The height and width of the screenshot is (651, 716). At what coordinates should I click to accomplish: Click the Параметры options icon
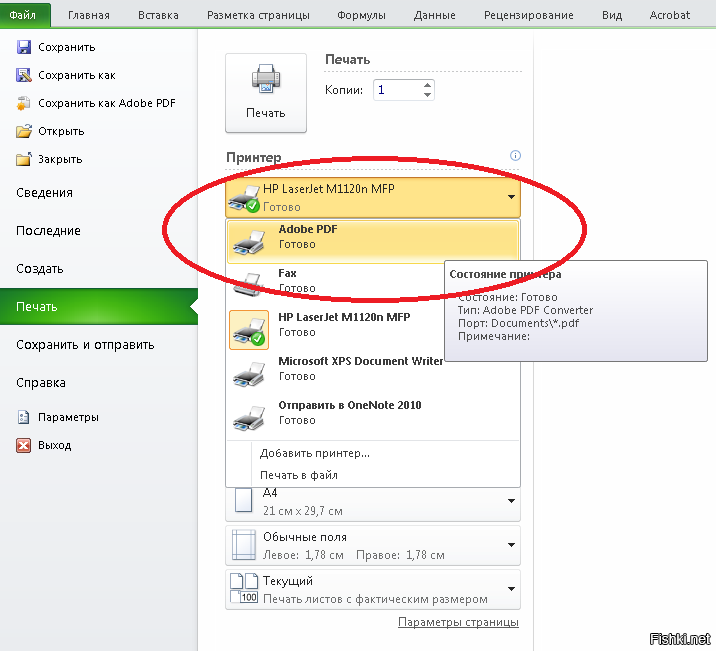pyautogui.click(x=24, y=417)
